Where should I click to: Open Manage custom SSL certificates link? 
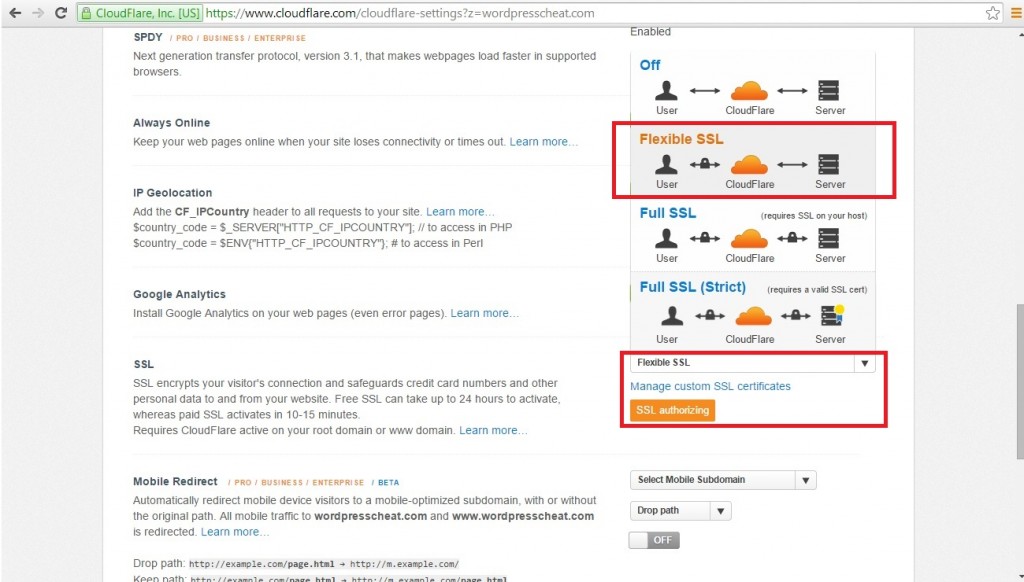pos(710,386)
